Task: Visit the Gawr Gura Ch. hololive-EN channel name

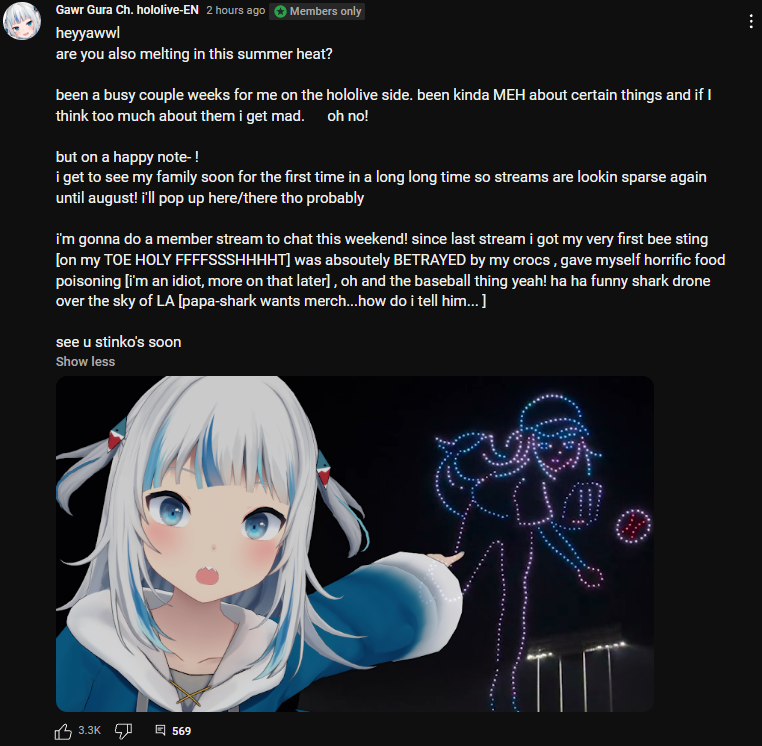Action: tap(127, 10)
